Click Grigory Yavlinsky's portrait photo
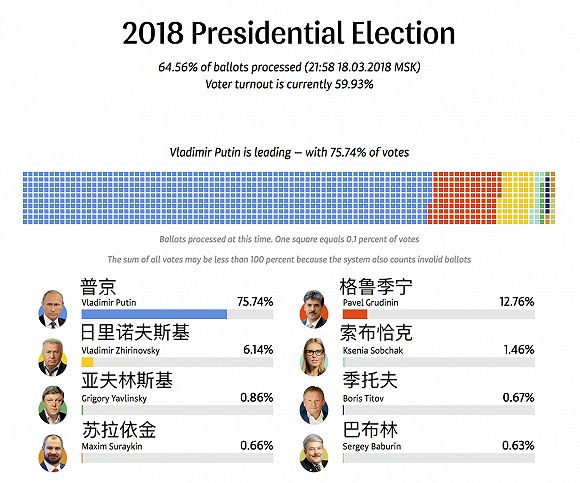 click(53, 405)
